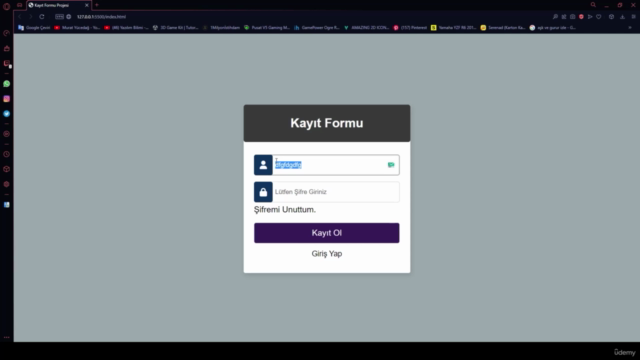Viewport: 640px width, 360px height.
Task: Open the Yamaha YZF R6 bookmark
Action: coord(453,28)
